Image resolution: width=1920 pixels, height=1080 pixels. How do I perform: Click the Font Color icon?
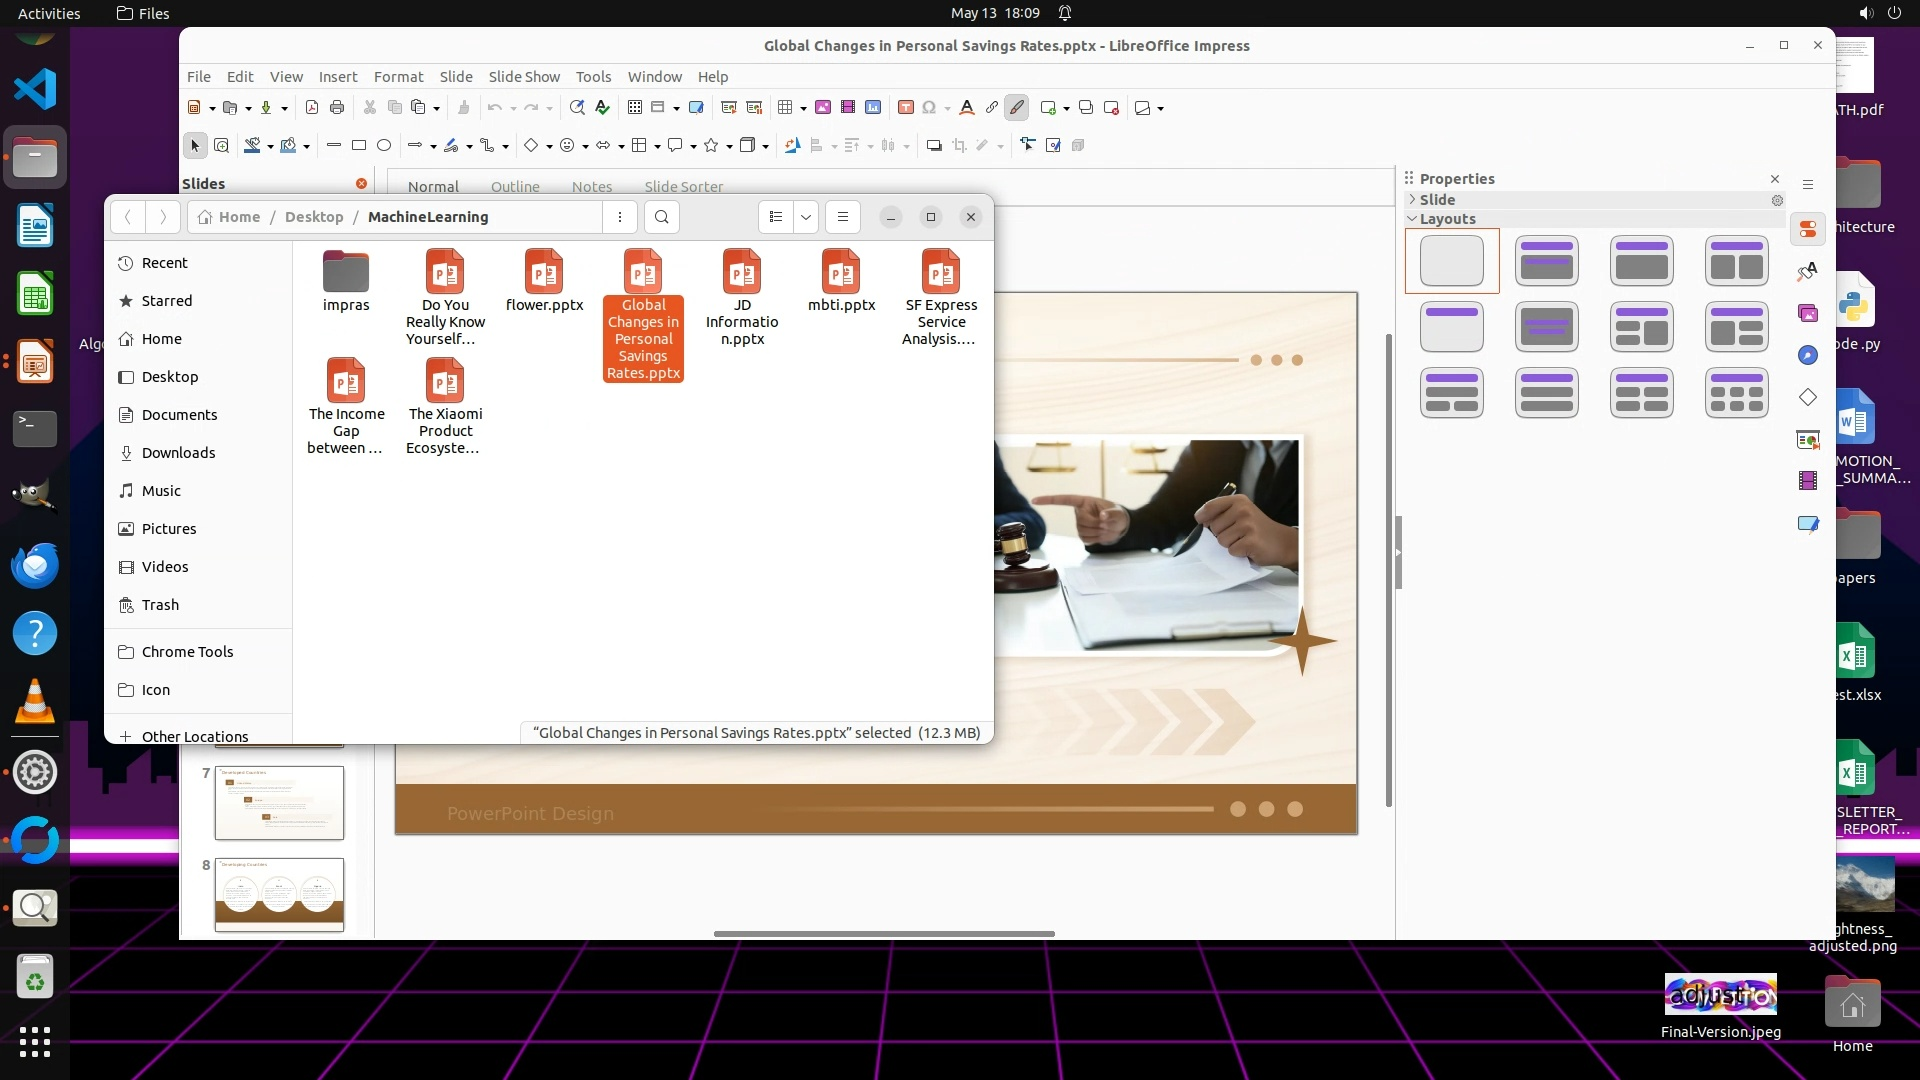[966, 108]
